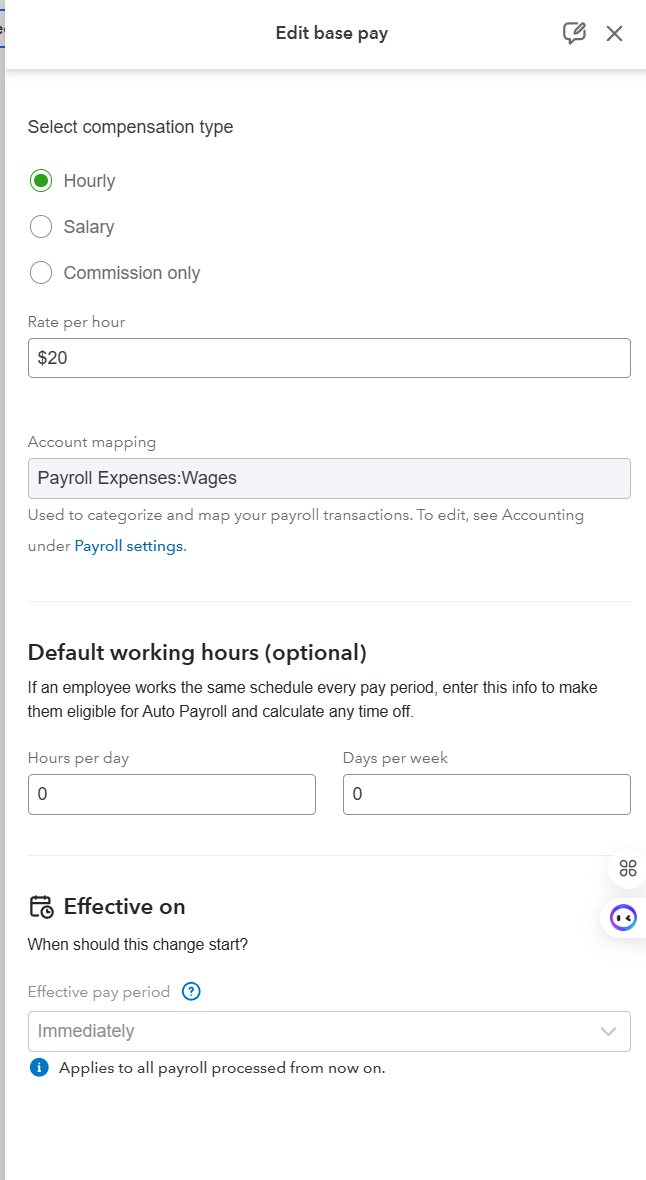
Task: Open the floating four-squares apps icon
Action: [x=627, y=868]
